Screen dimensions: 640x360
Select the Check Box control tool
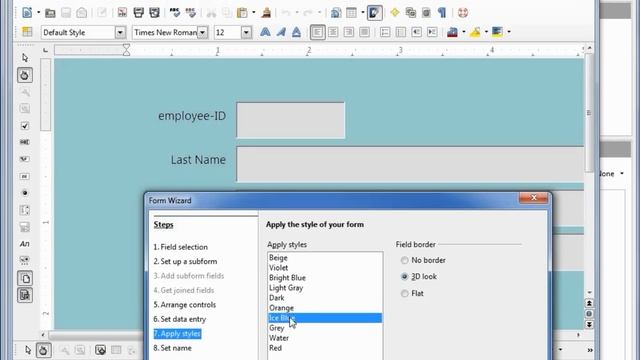pyautogui.click(x=25, y=125)
